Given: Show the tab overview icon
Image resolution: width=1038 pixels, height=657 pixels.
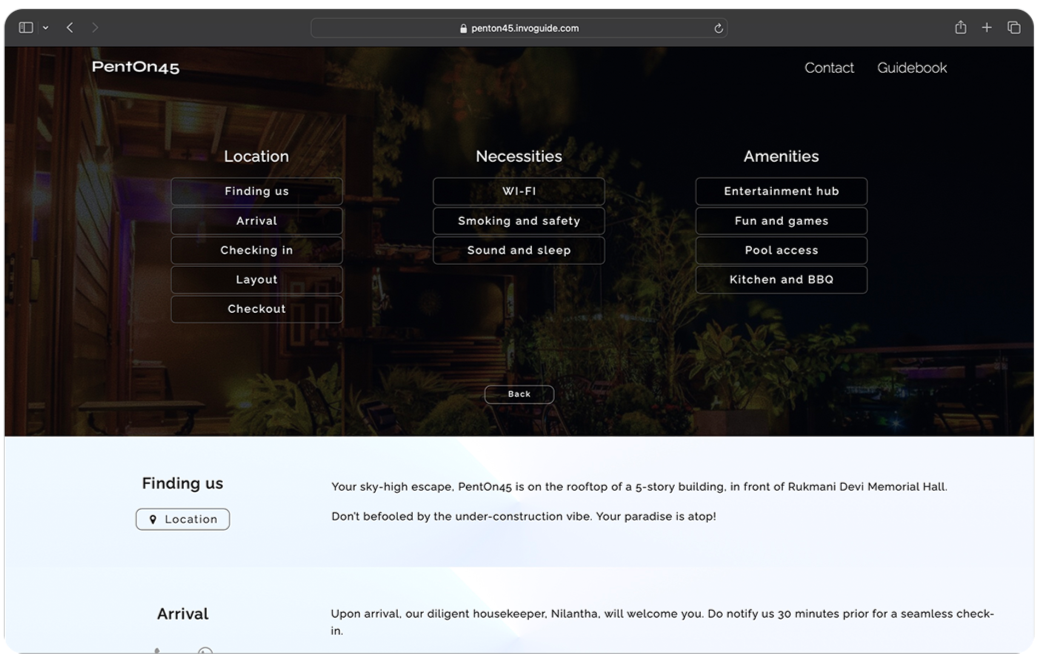Looking at the screenshot, I should (1014, 28).
